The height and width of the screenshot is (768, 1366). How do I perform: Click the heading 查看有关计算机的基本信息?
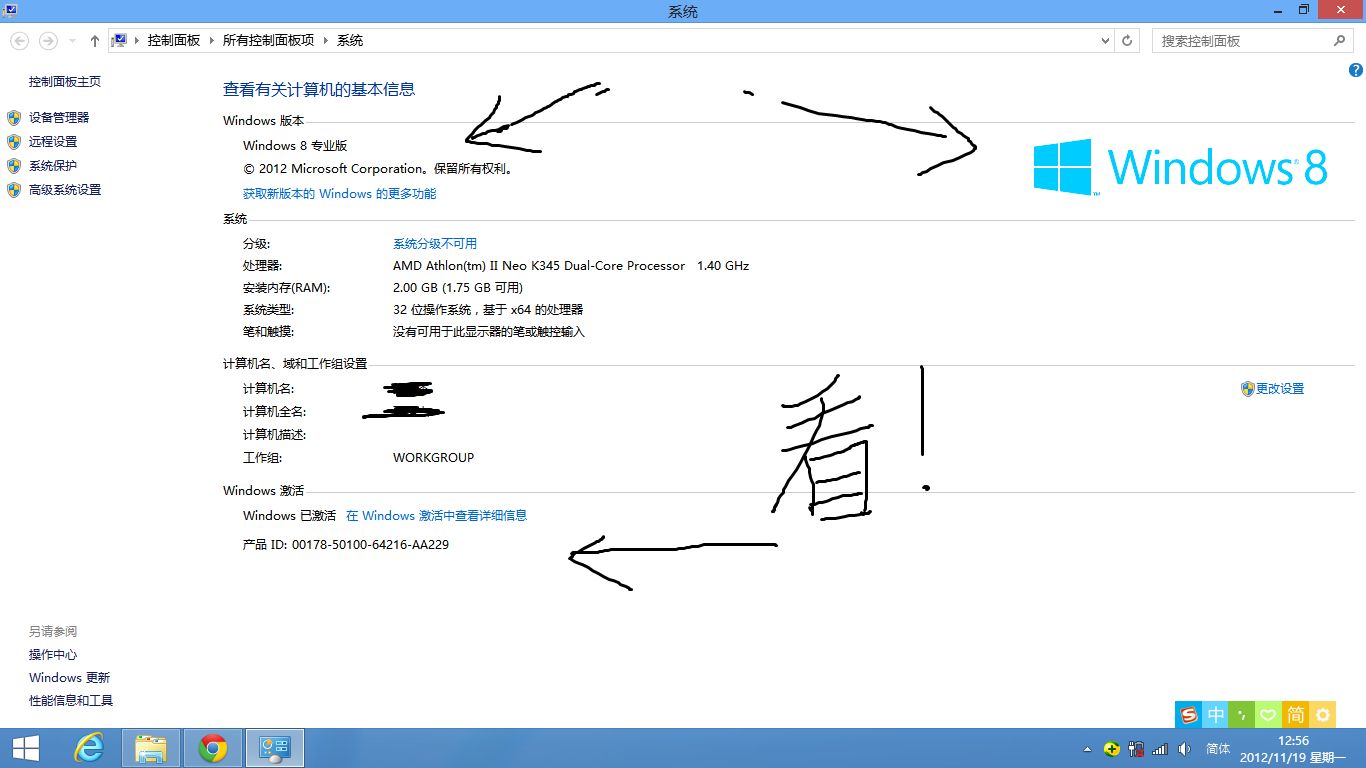tap(319, 89)
